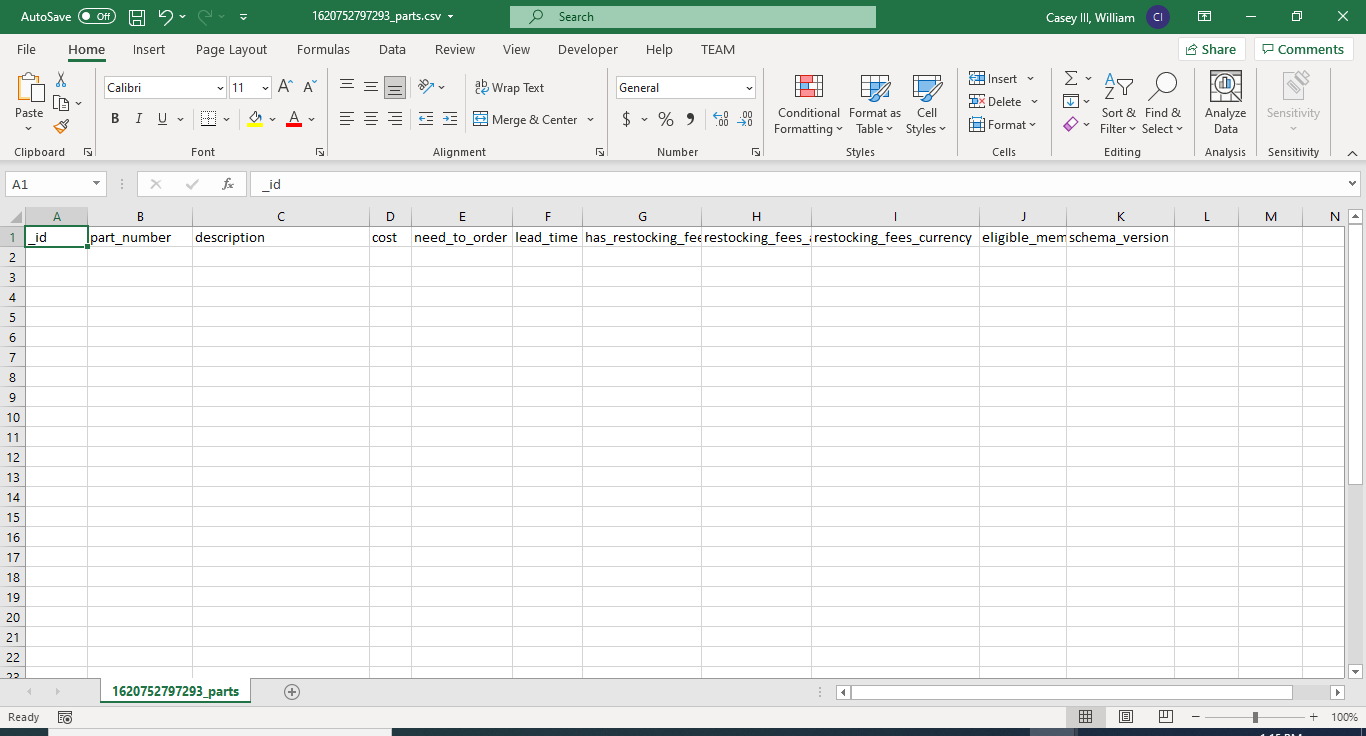Toggle Wrap Text
The width and height of the screenshot is (1366, 736).
tap(510, 88)
